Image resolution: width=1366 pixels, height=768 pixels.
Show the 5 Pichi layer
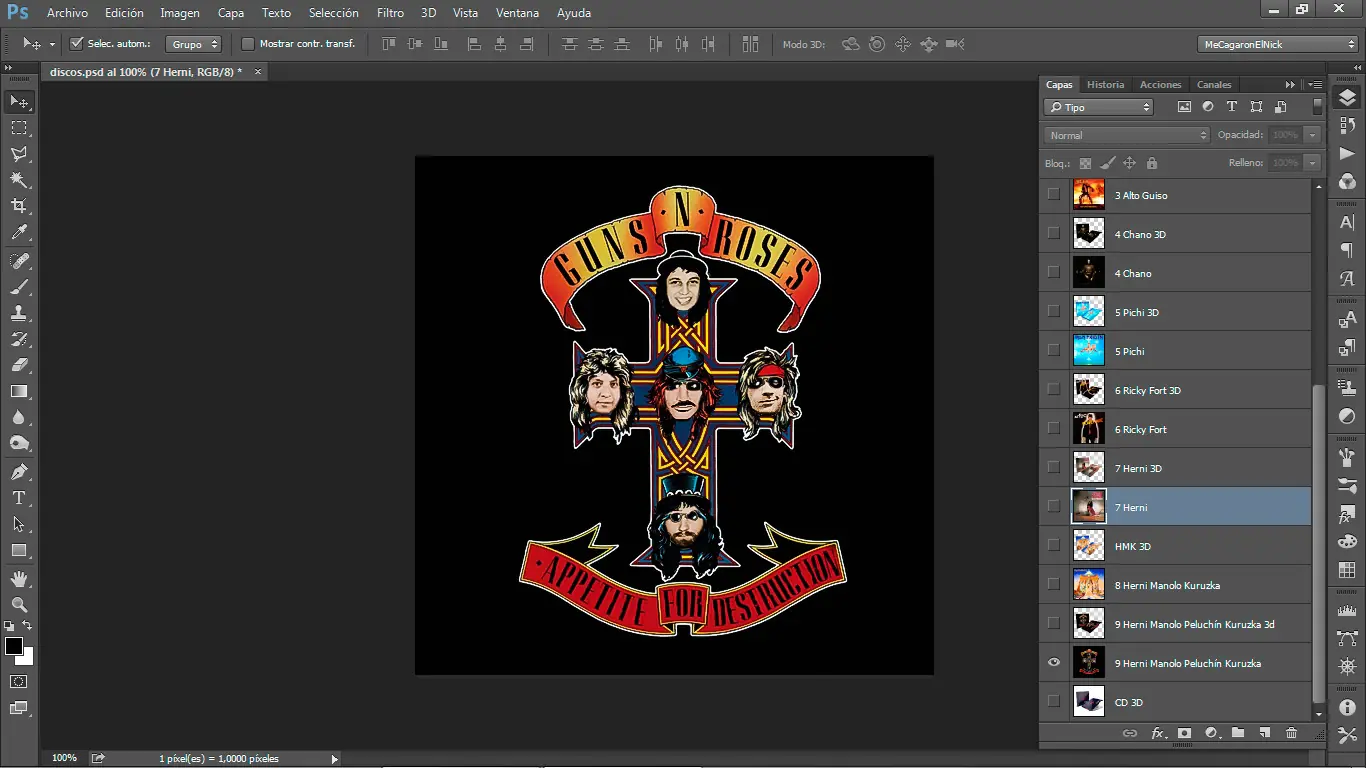[x=1054, y=350]
